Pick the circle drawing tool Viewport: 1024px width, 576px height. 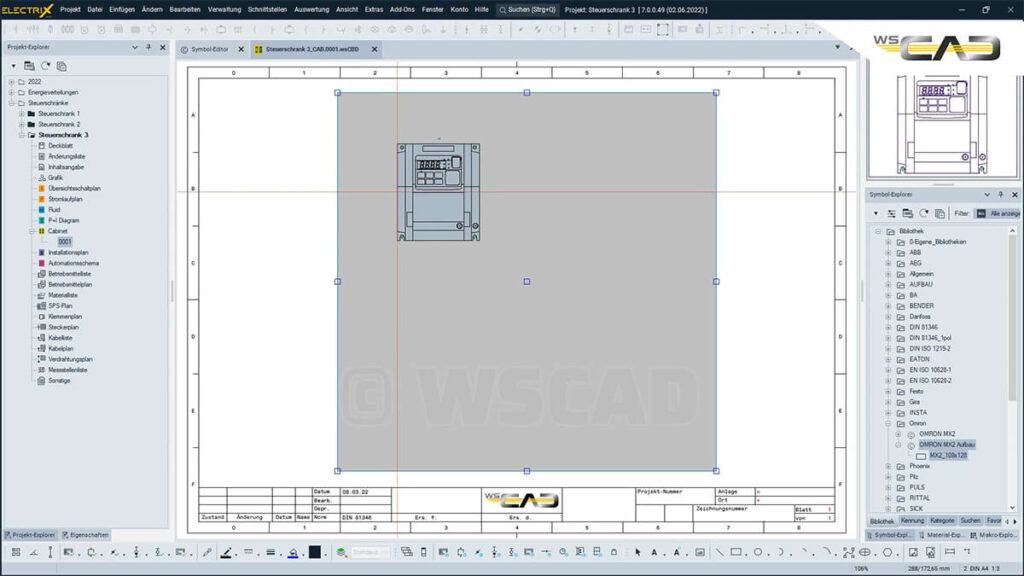[759, 552]
